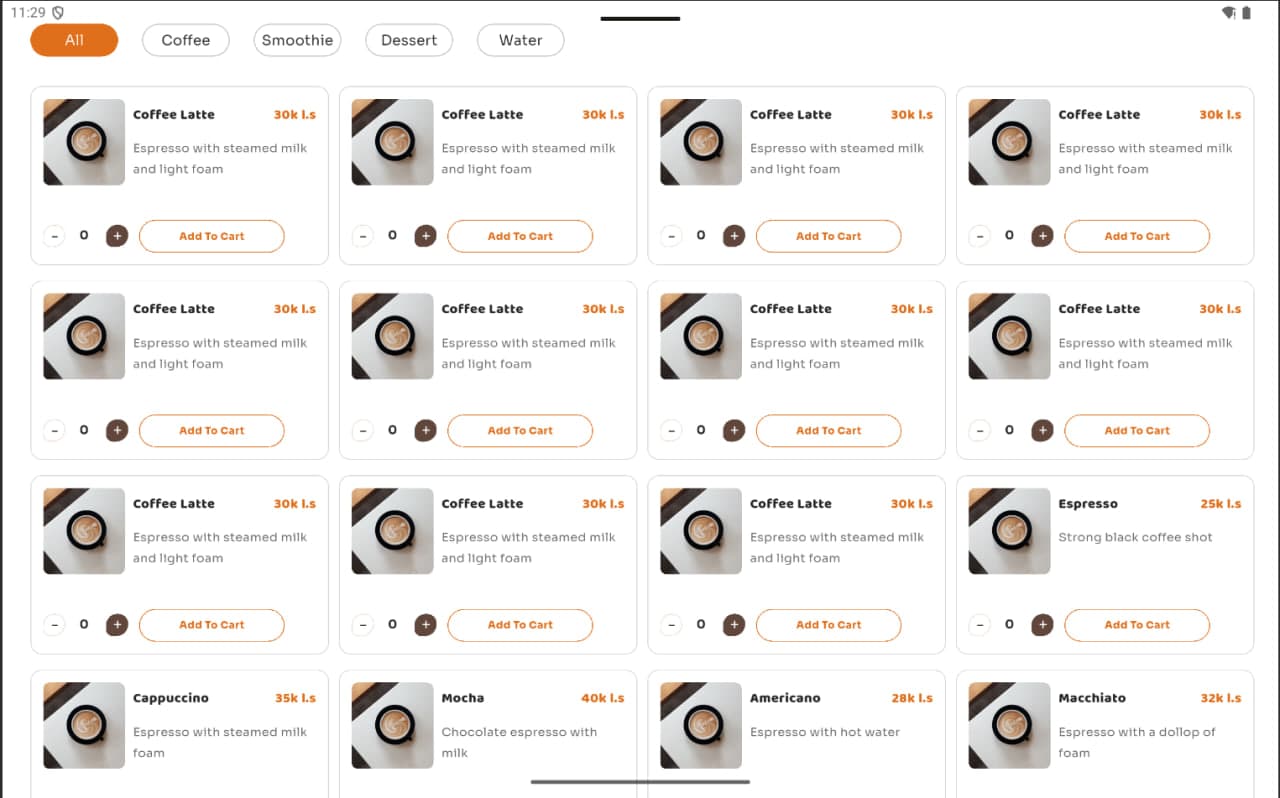This screenshot has height=798, width=1280.
Task: Add the Espresso to the cart
Action: point(1137,624)
